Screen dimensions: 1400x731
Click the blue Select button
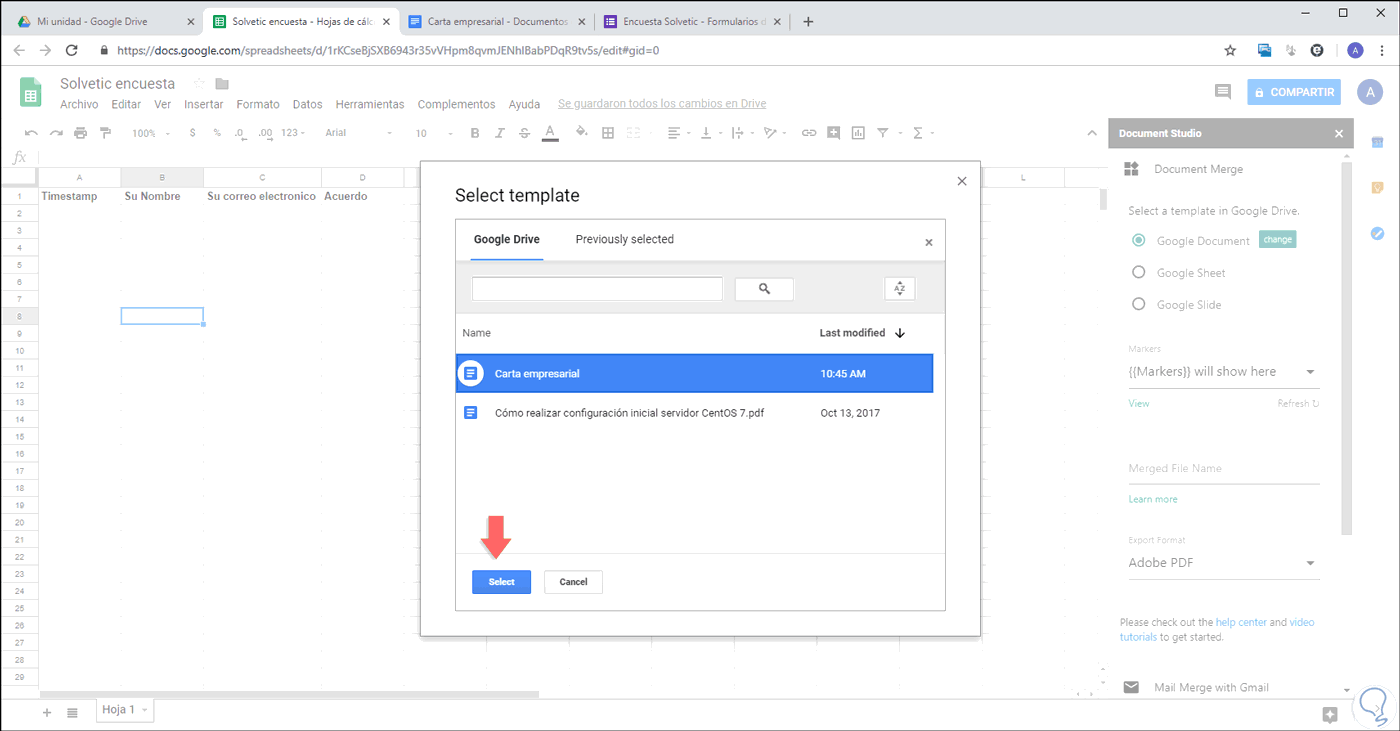[502, 582]
